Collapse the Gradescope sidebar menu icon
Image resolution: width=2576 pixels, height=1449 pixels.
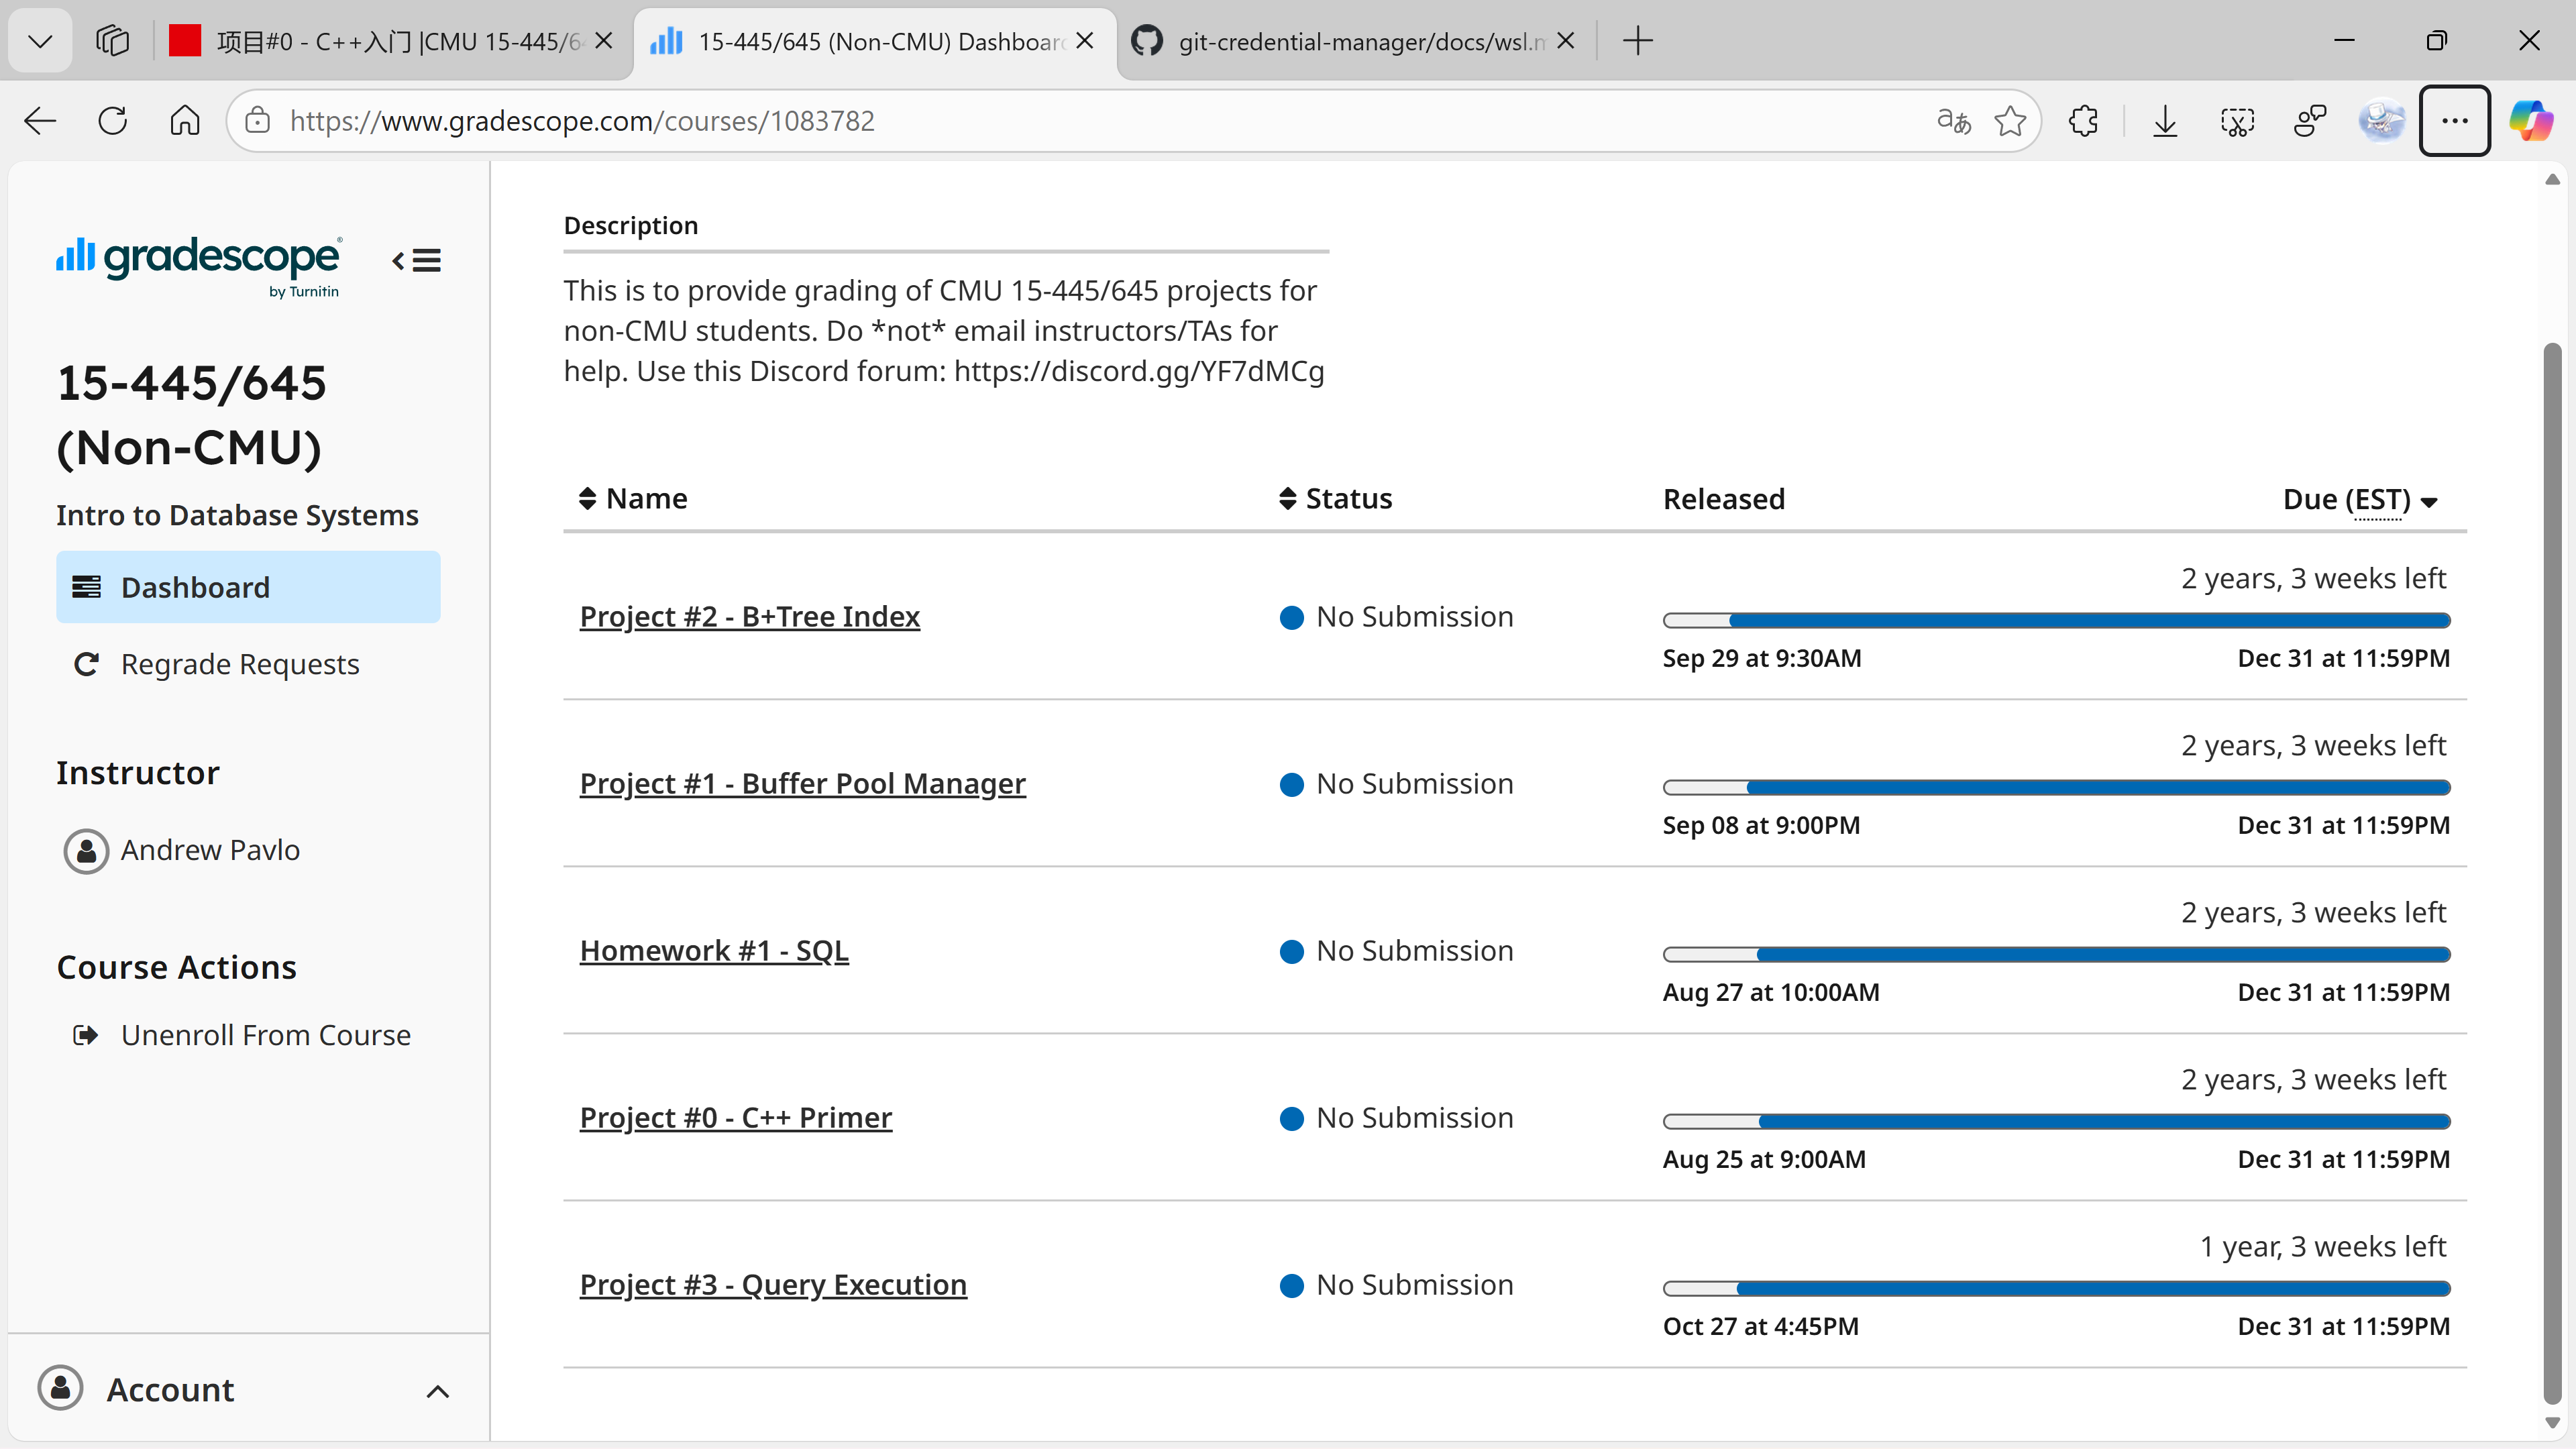[417, 261]
